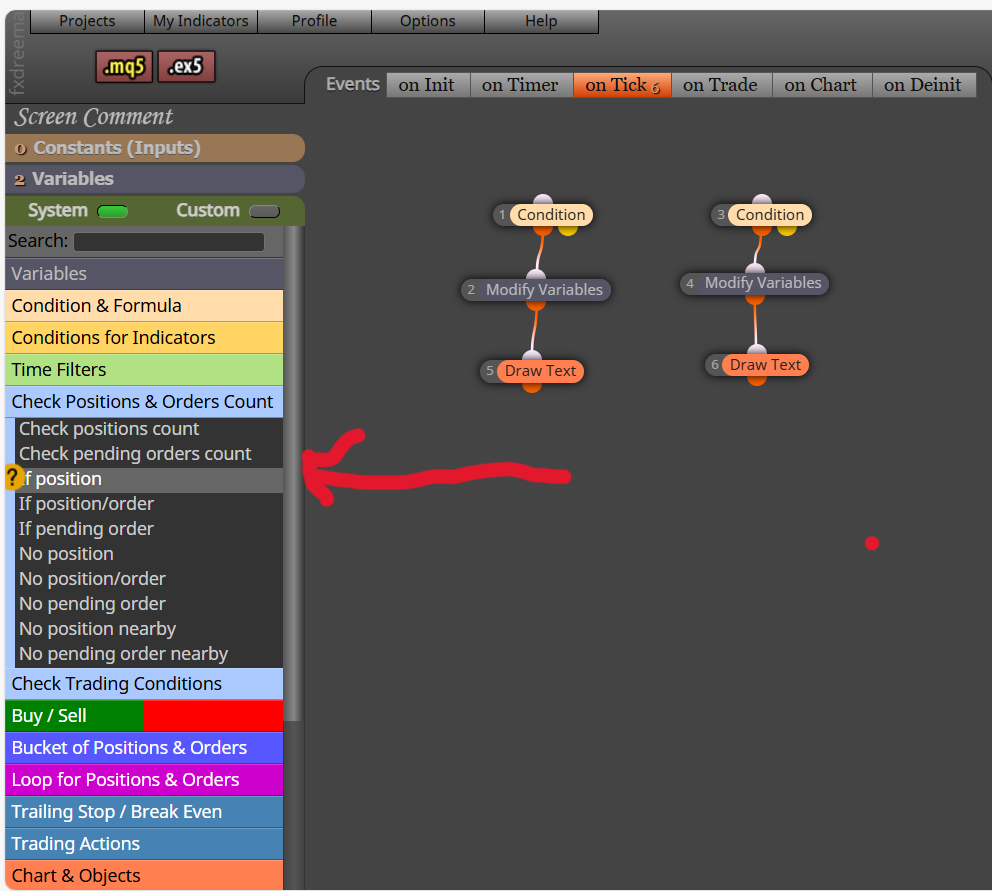Expand the Check Trading Conditions category

[x=144, y=683]
